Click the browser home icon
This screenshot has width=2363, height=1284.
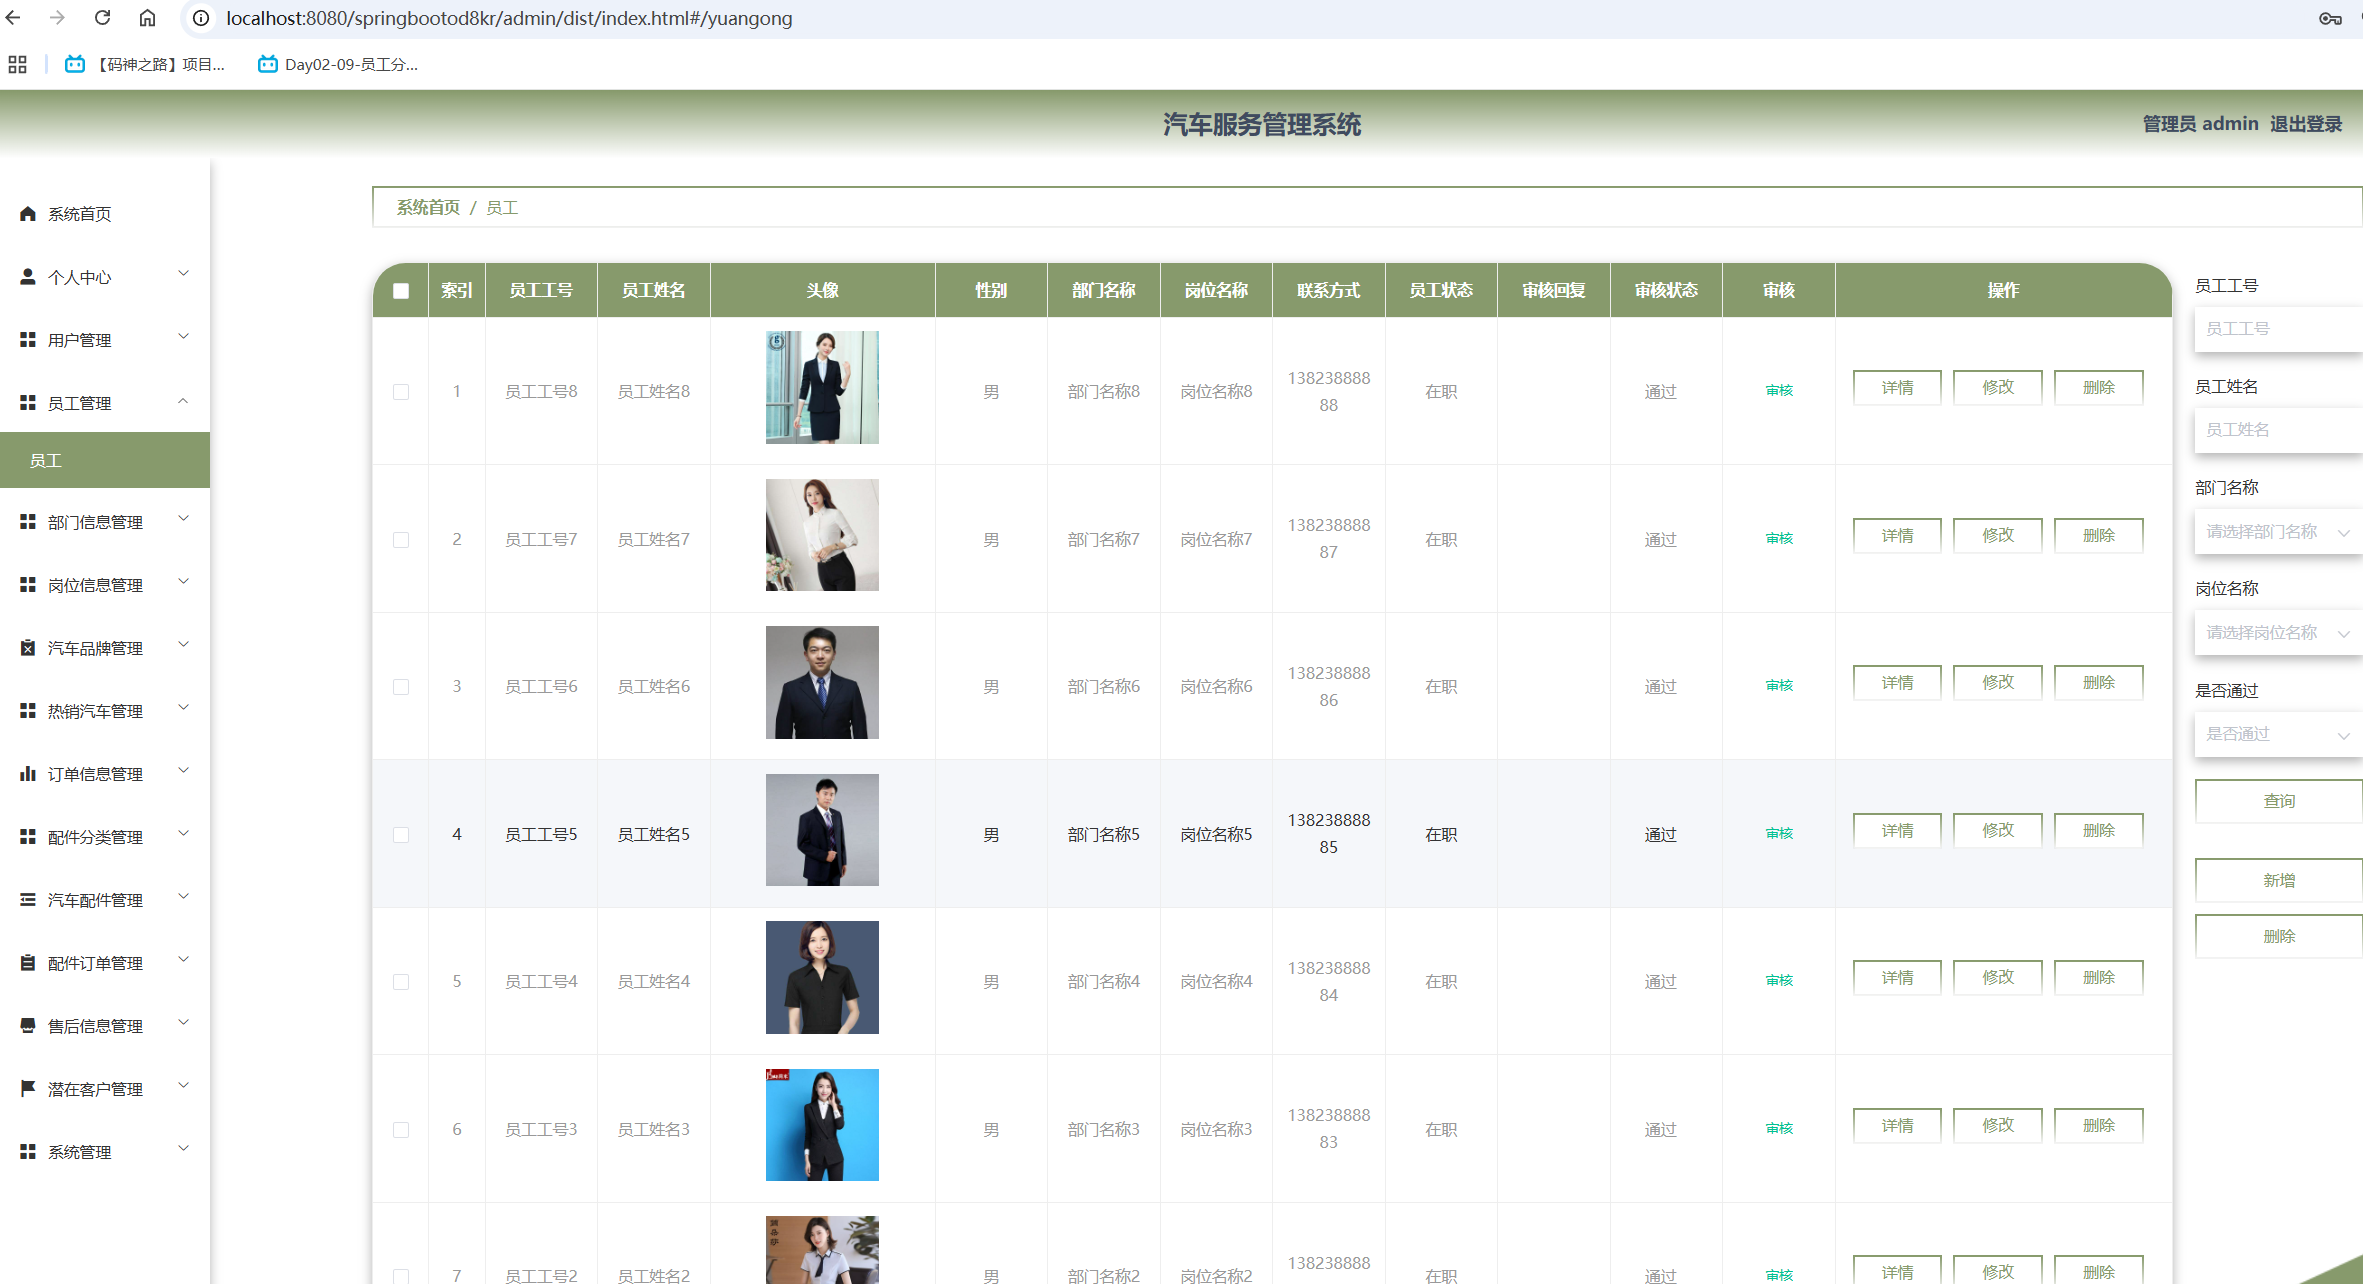pyautogui.click(x=147, y=18)
